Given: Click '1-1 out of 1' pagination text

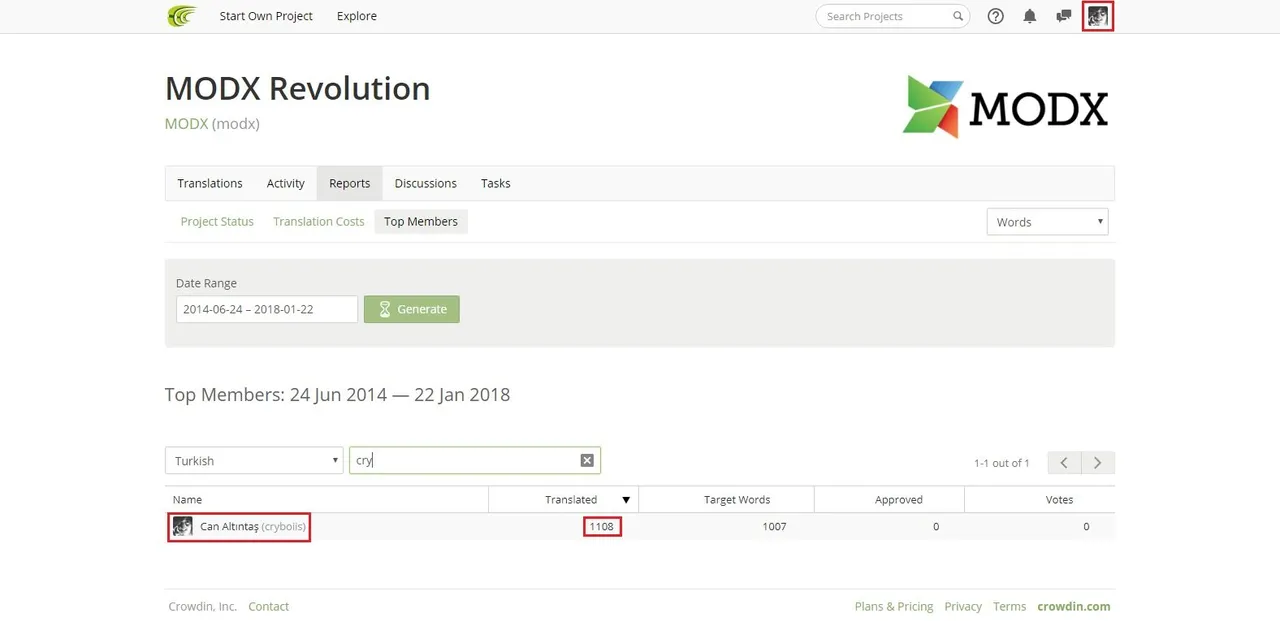Looking at the screenshot, I should 1001,463.
